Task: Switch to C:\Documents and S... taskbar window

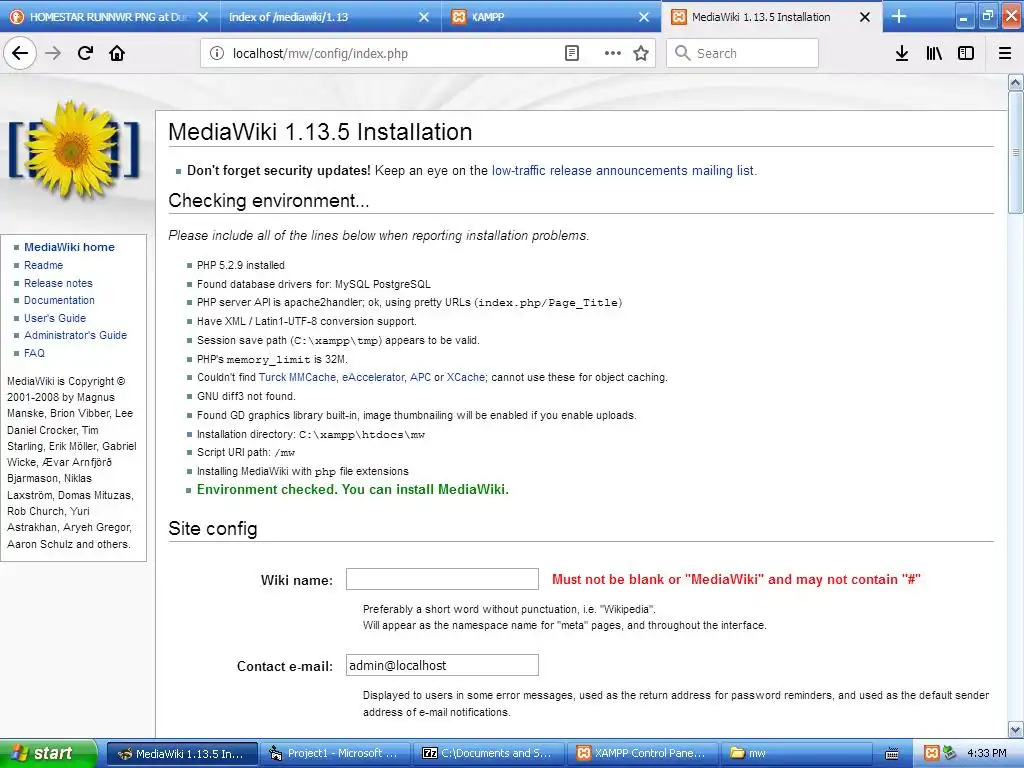Action: pos(488,754)
